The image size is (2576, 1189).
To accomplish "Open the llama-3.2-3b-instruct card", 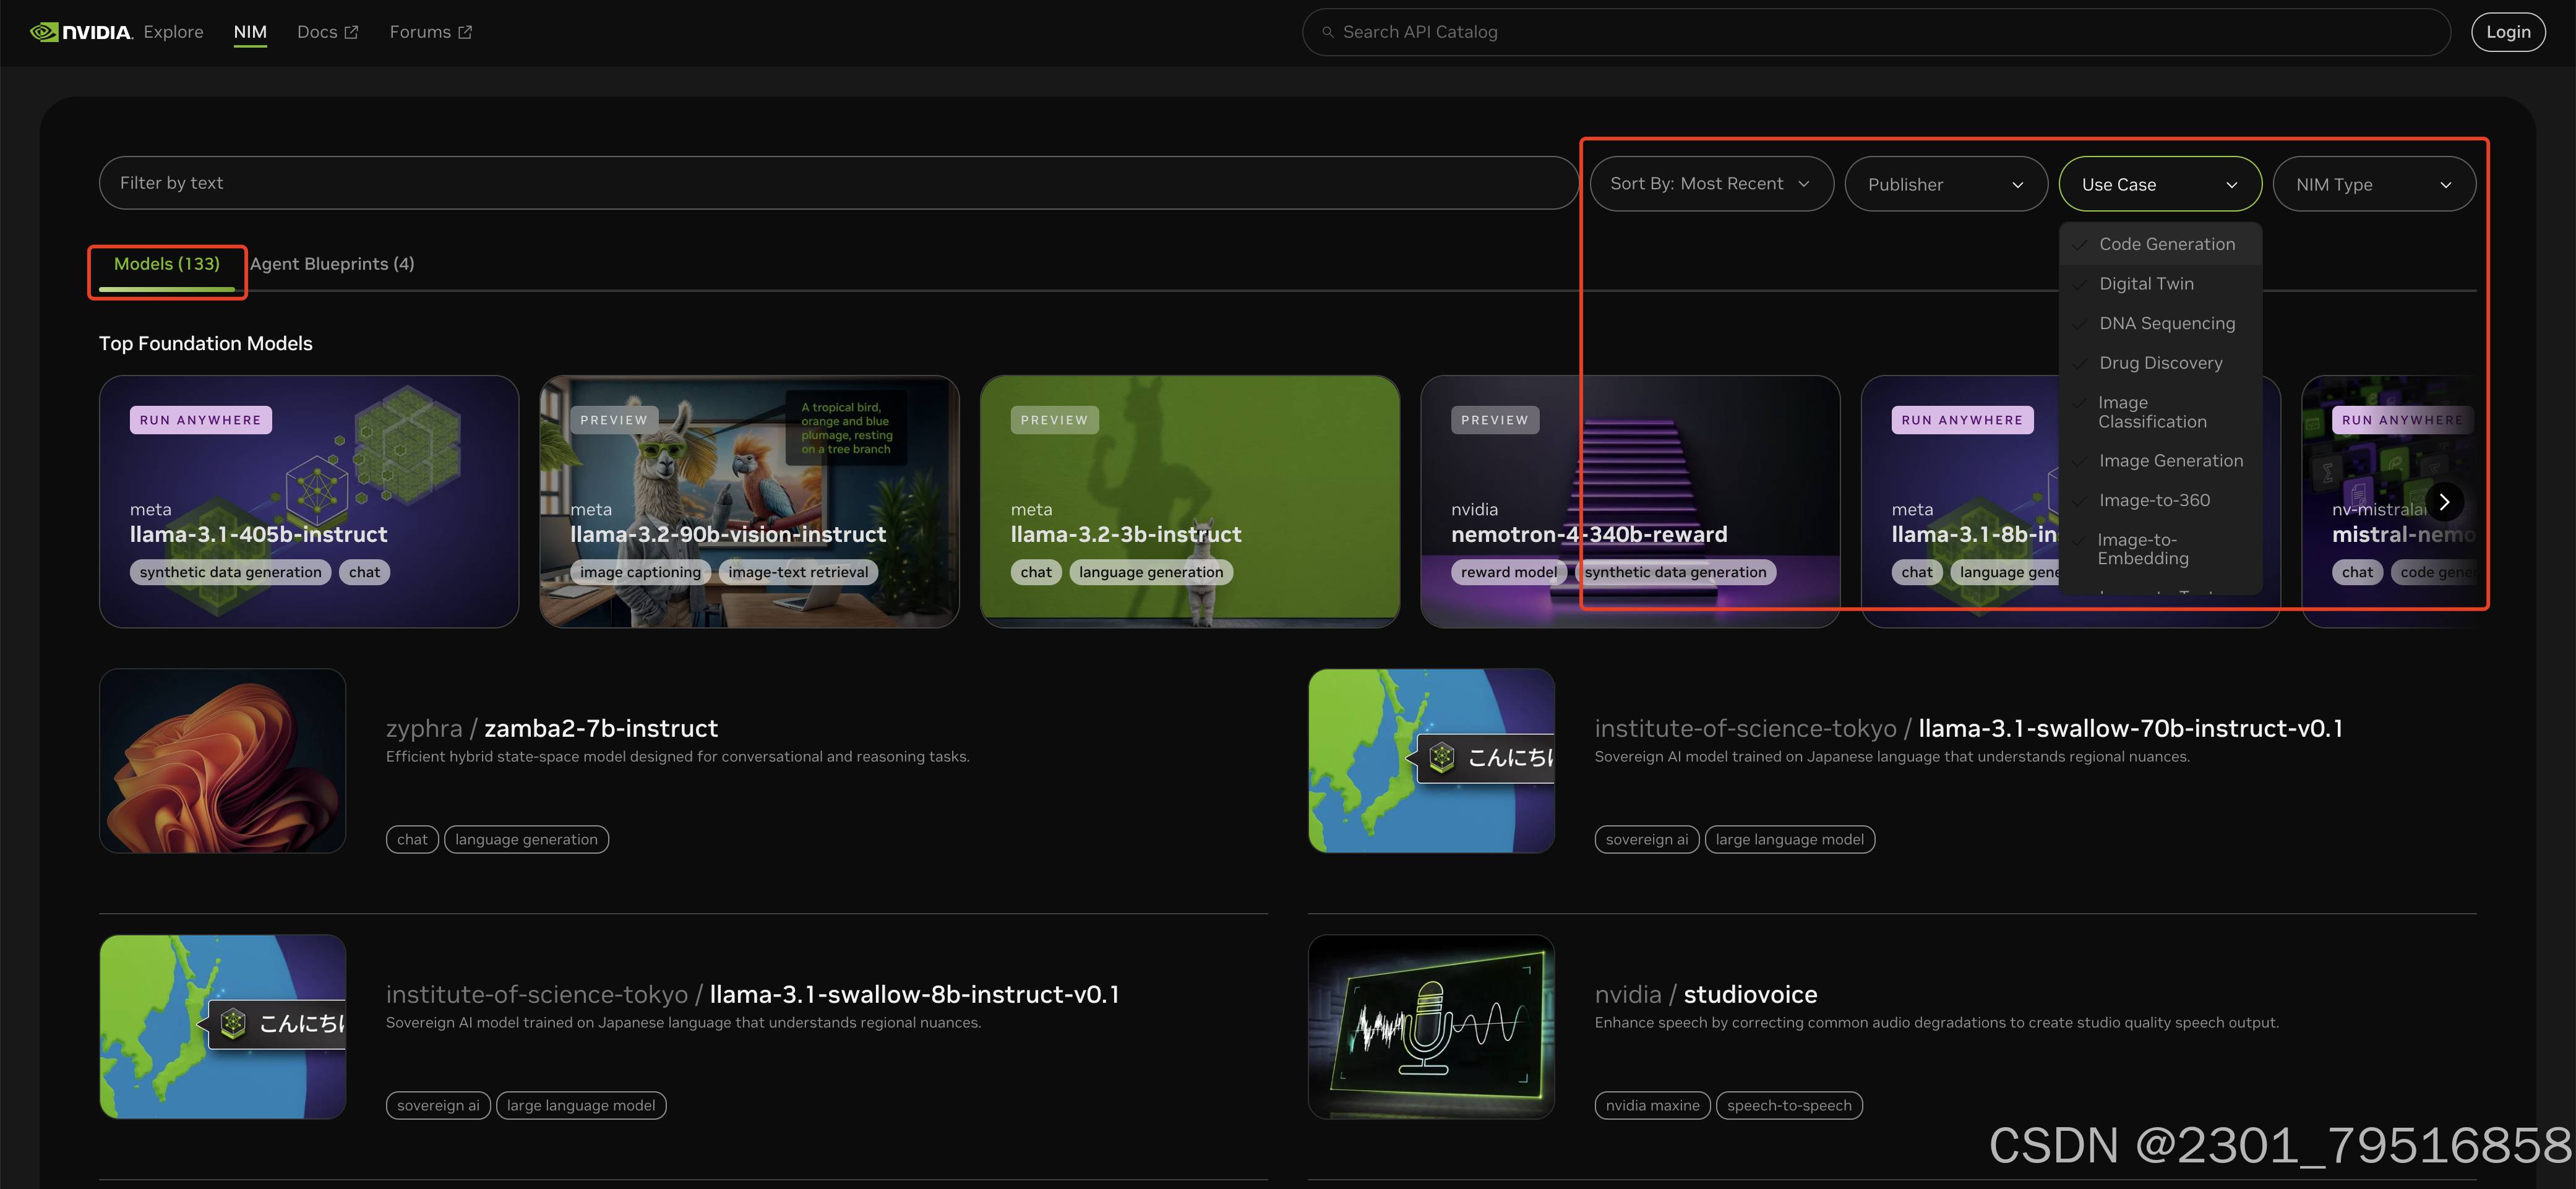I will click(1190, 501).
